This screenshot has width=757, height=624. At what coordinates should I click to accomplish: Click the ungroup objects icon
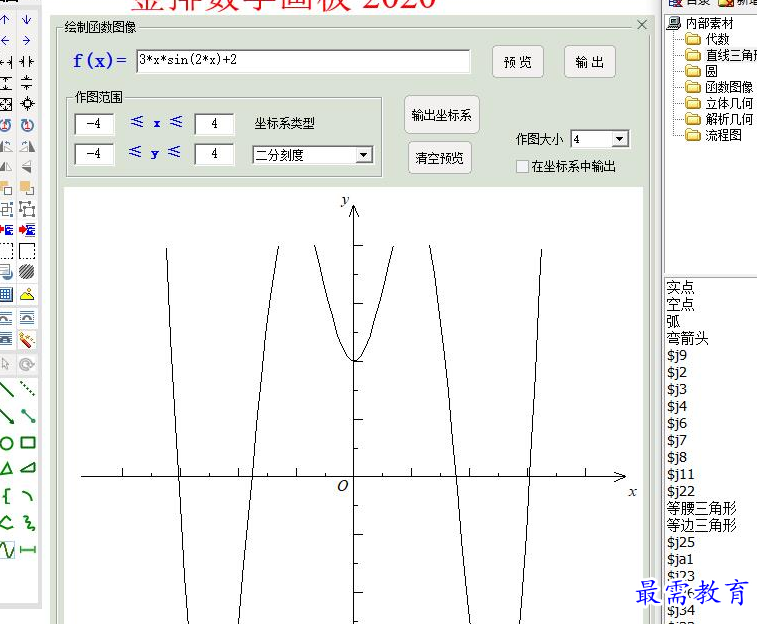pyautogui.click(x=27, y=209)
